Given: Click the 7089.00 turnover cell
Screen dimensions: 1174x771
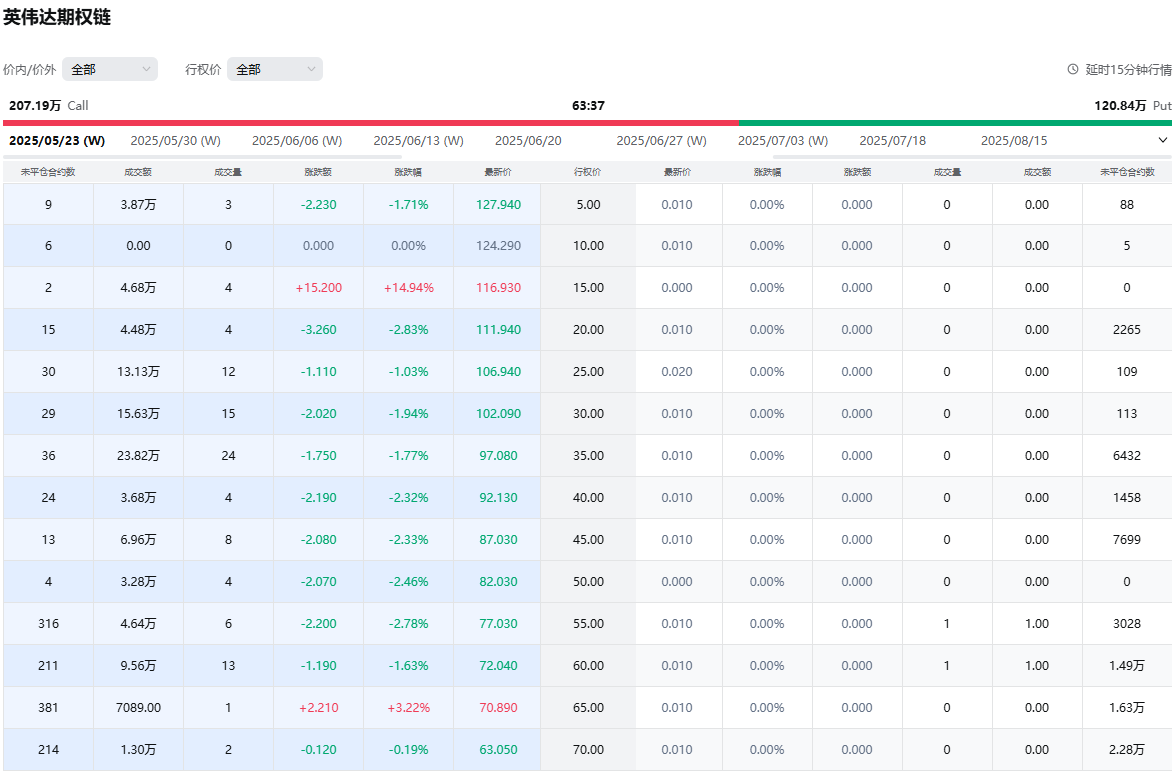Looking at the screenshot, I should (138, 707).
